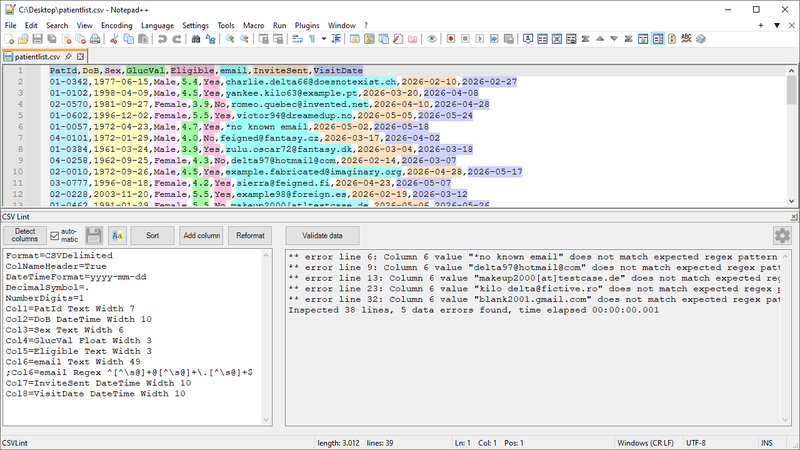Pin the patientlist.csv tab

(68, 57)
